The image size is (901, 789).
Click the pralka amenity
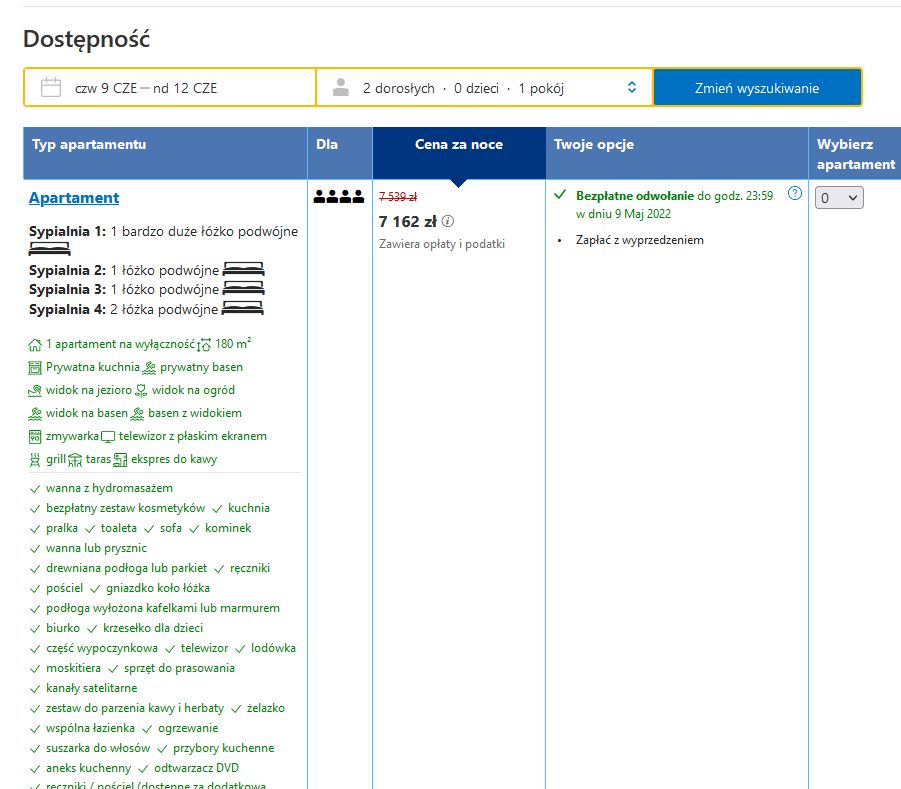61,528
